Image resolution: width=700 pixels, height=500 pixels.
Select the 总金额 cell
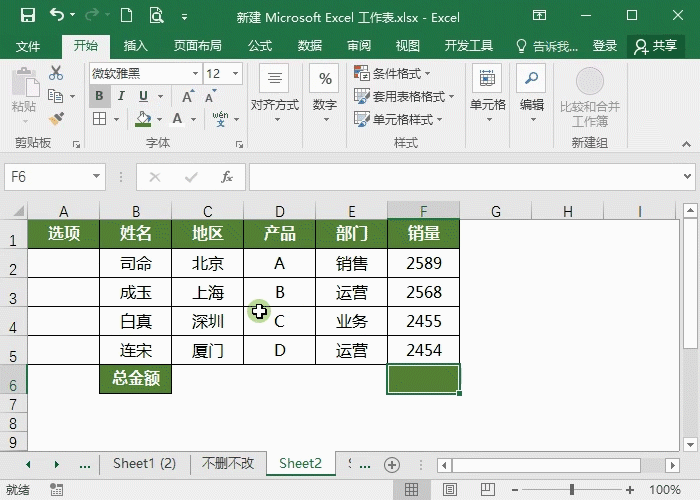135,379
